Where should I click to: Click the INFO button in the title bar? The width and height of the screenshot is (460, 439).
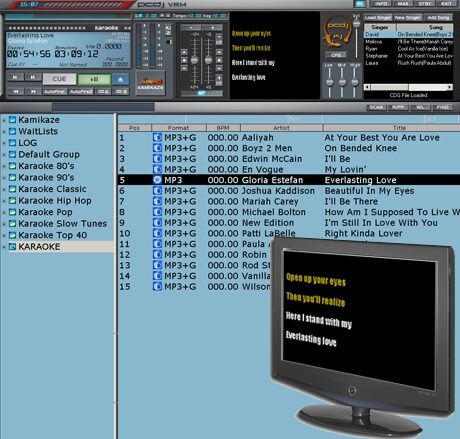pyautogui.click(x=381, y=4)
